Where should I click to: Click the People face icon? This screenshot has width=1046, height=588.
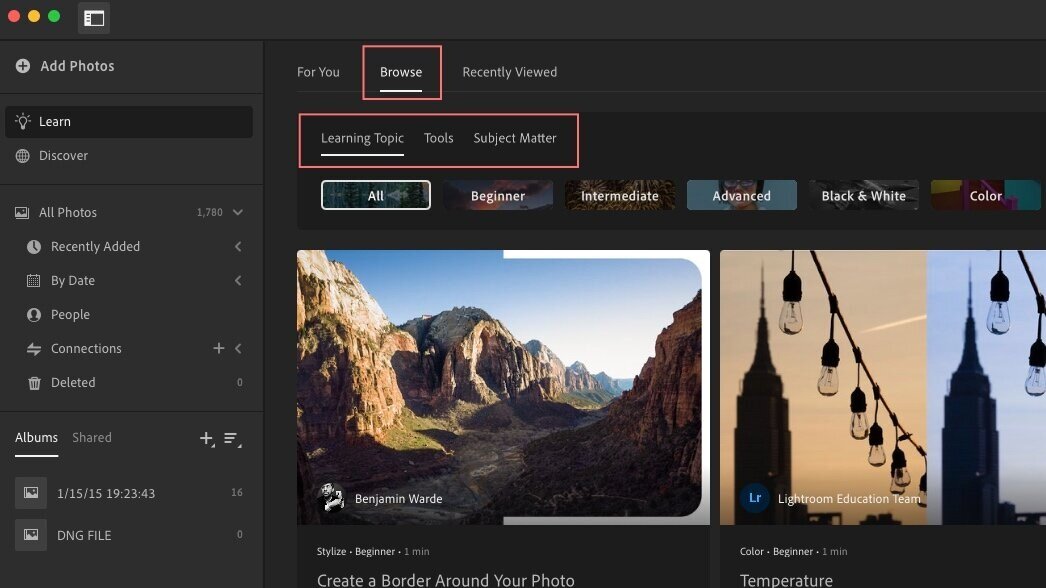pos(33,314)
